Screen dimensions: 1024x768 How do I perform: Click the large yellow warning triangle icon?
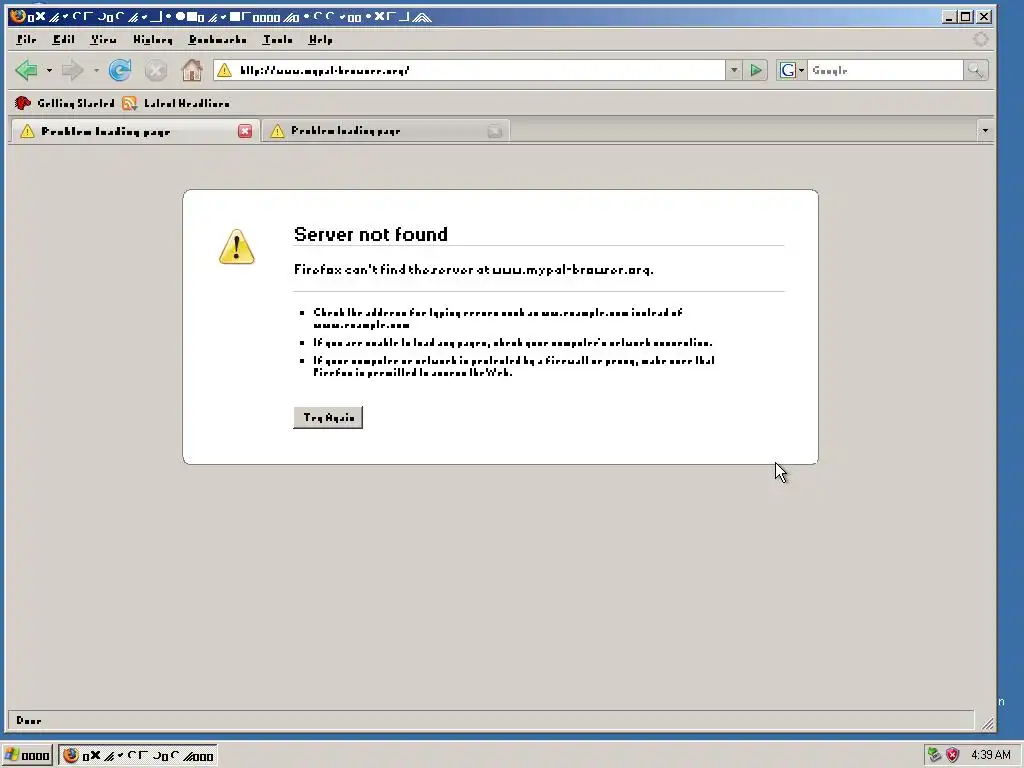click(x=236, y=246)
